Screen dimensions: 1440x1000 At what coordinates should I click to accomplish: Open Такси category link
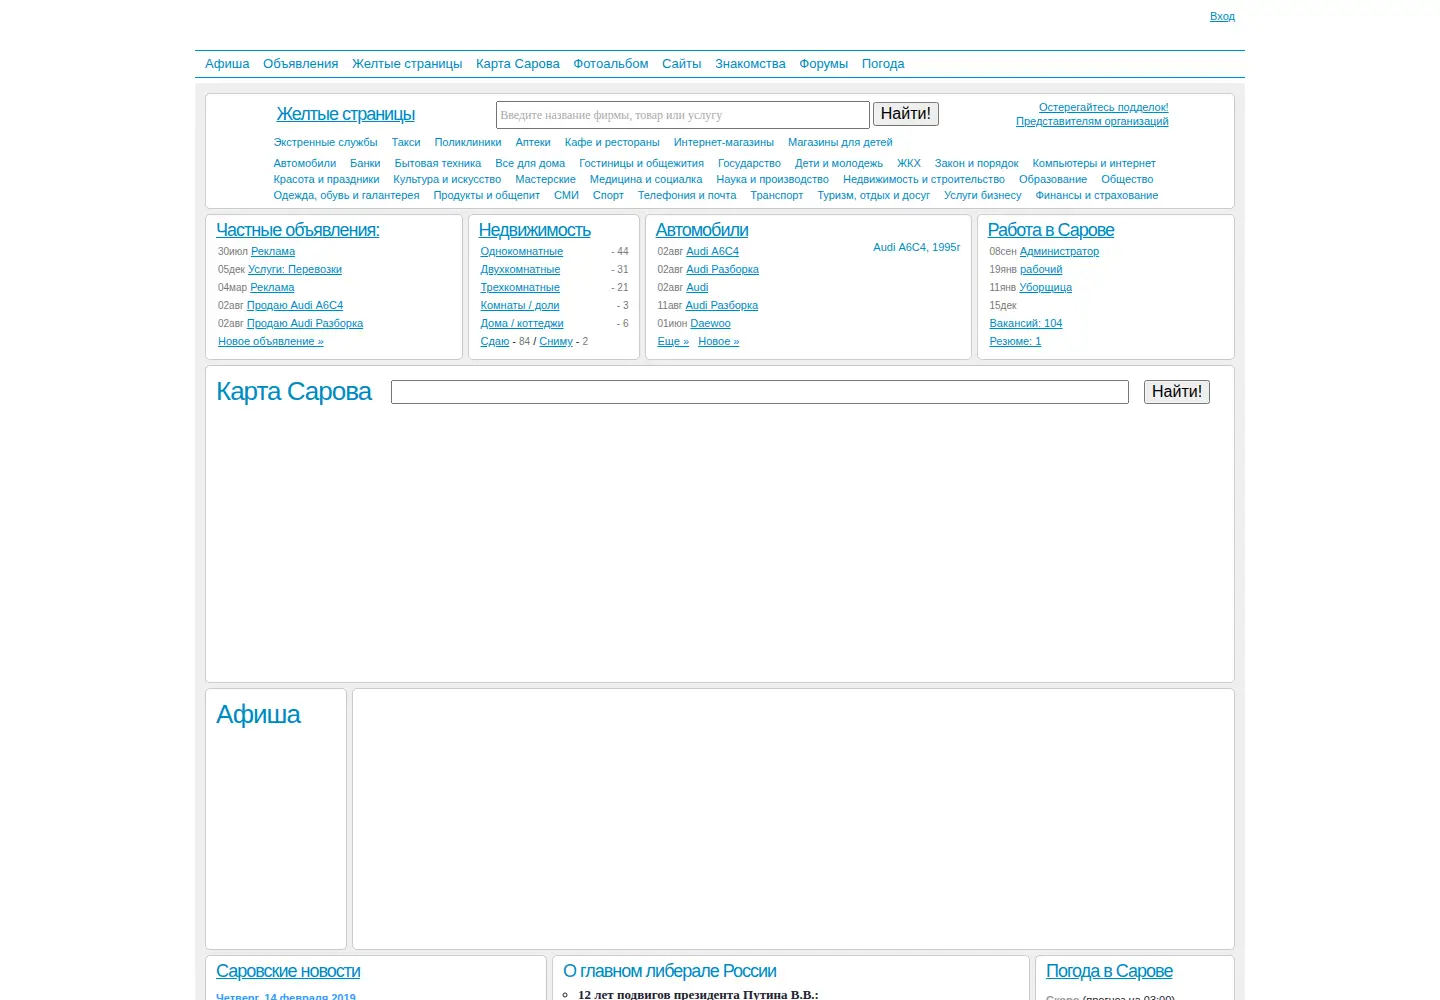tap(406, 142)
